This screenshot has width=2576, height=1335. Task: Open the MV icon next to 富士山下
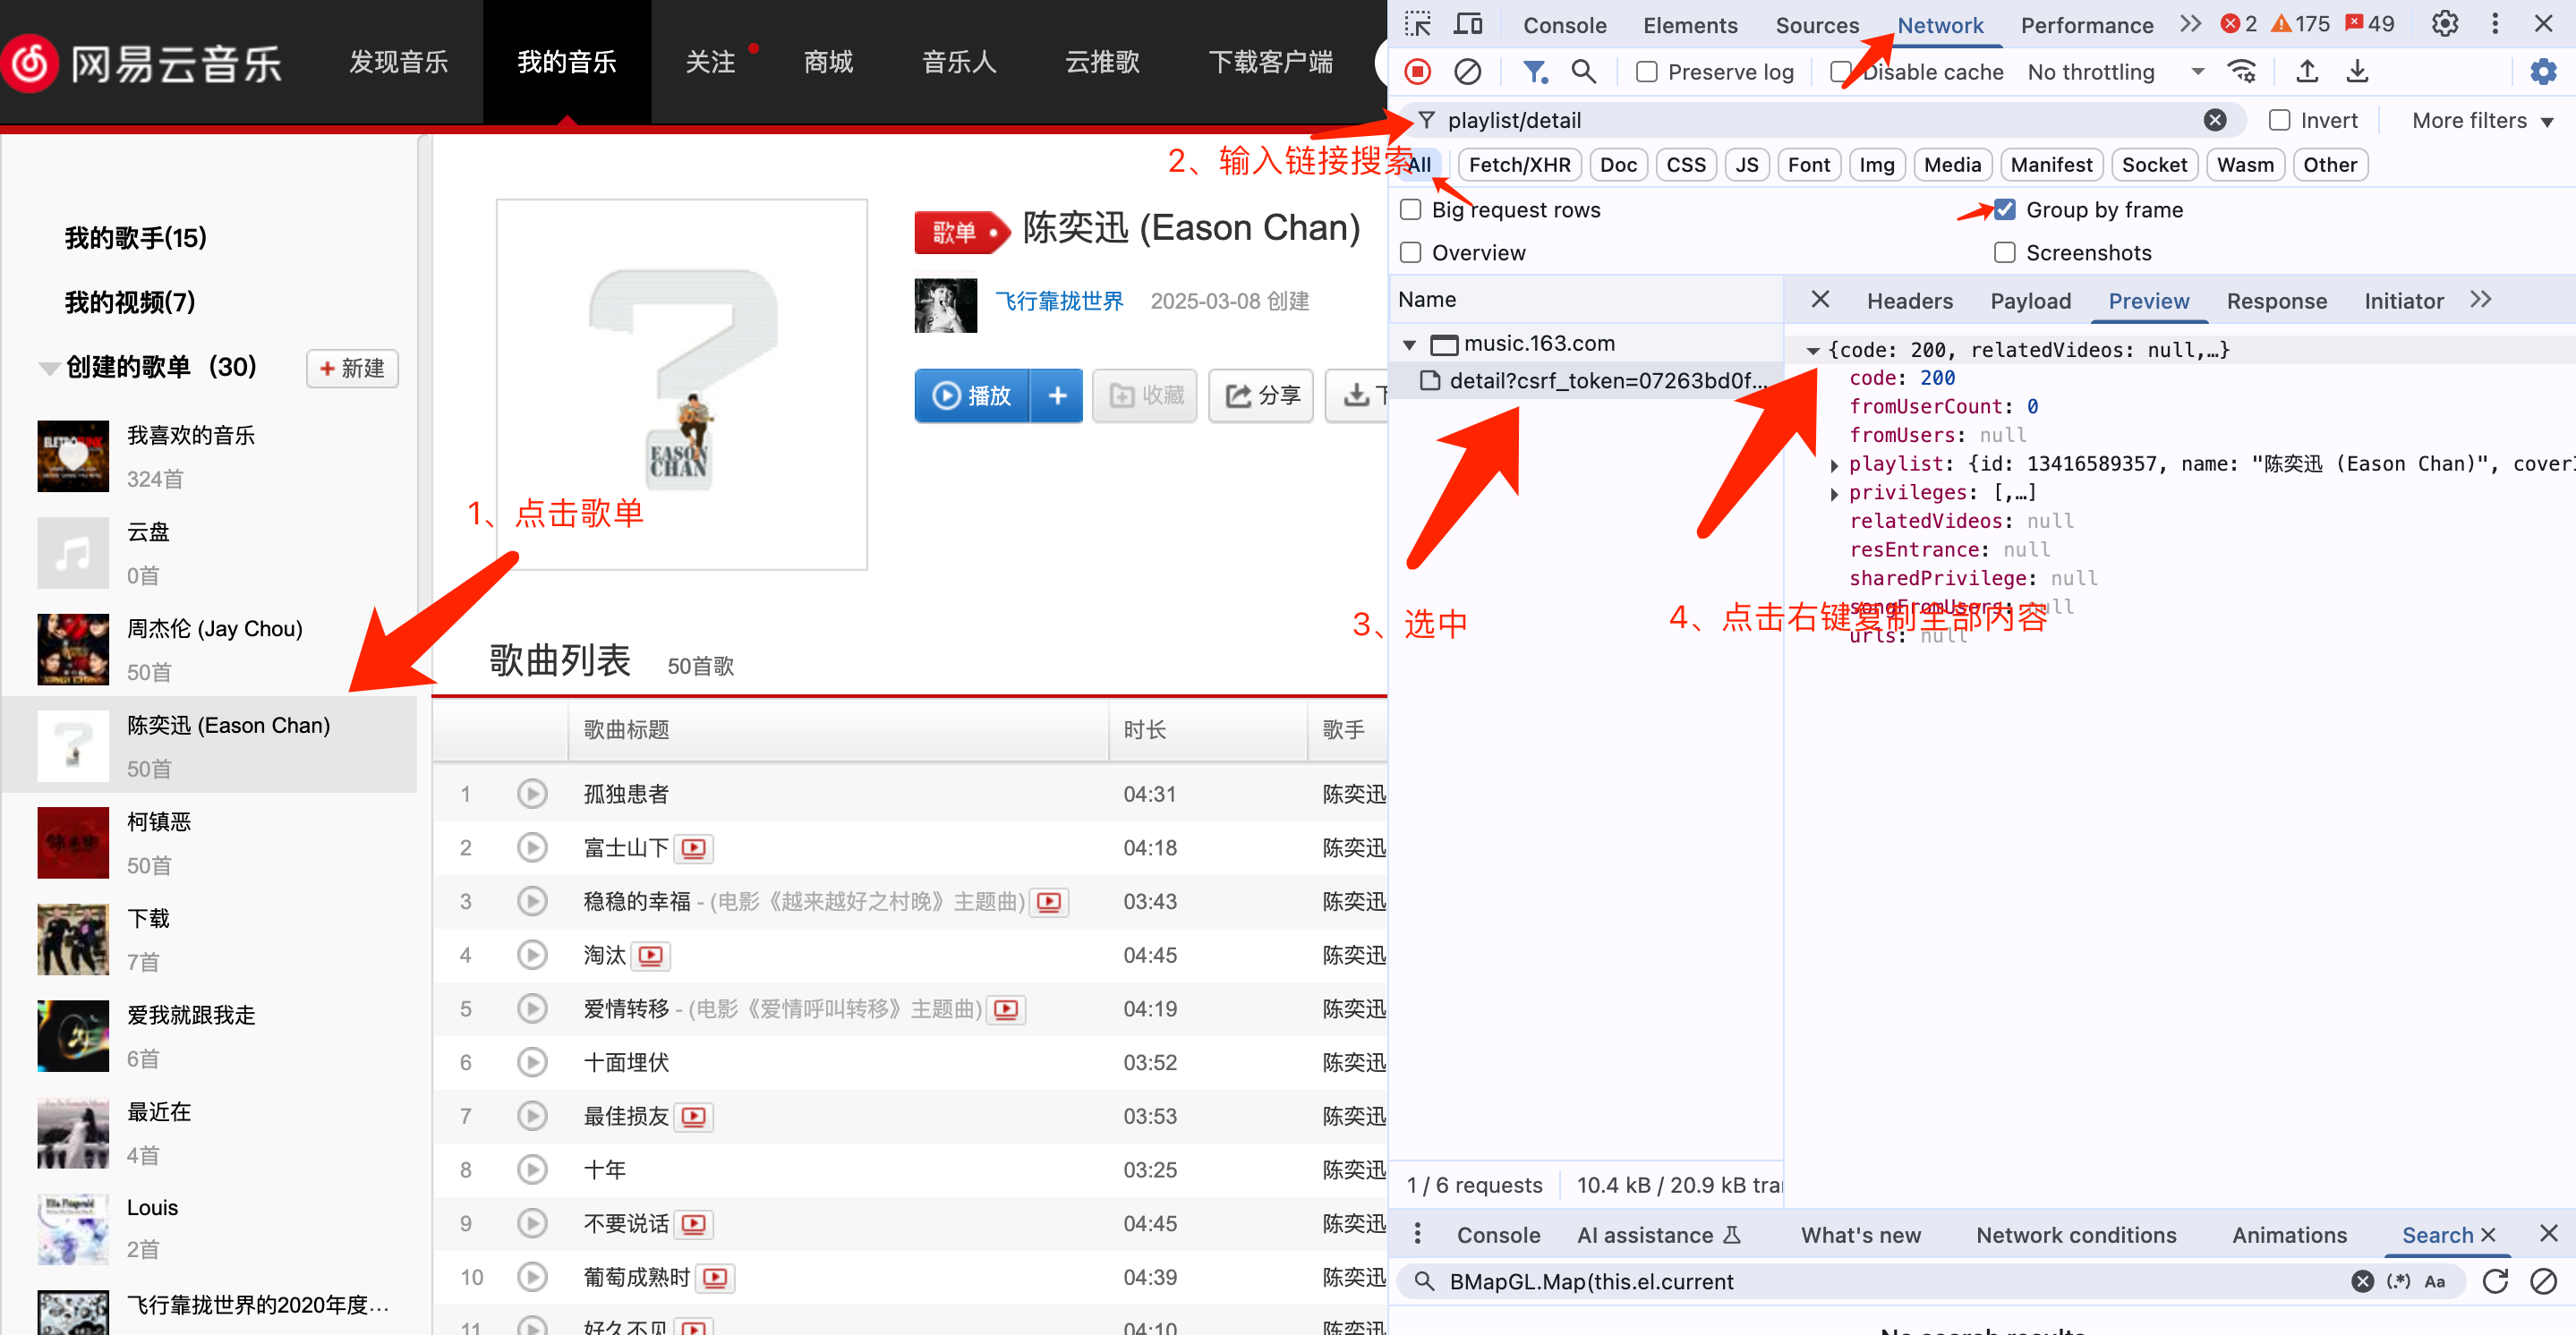click(693, 849)
